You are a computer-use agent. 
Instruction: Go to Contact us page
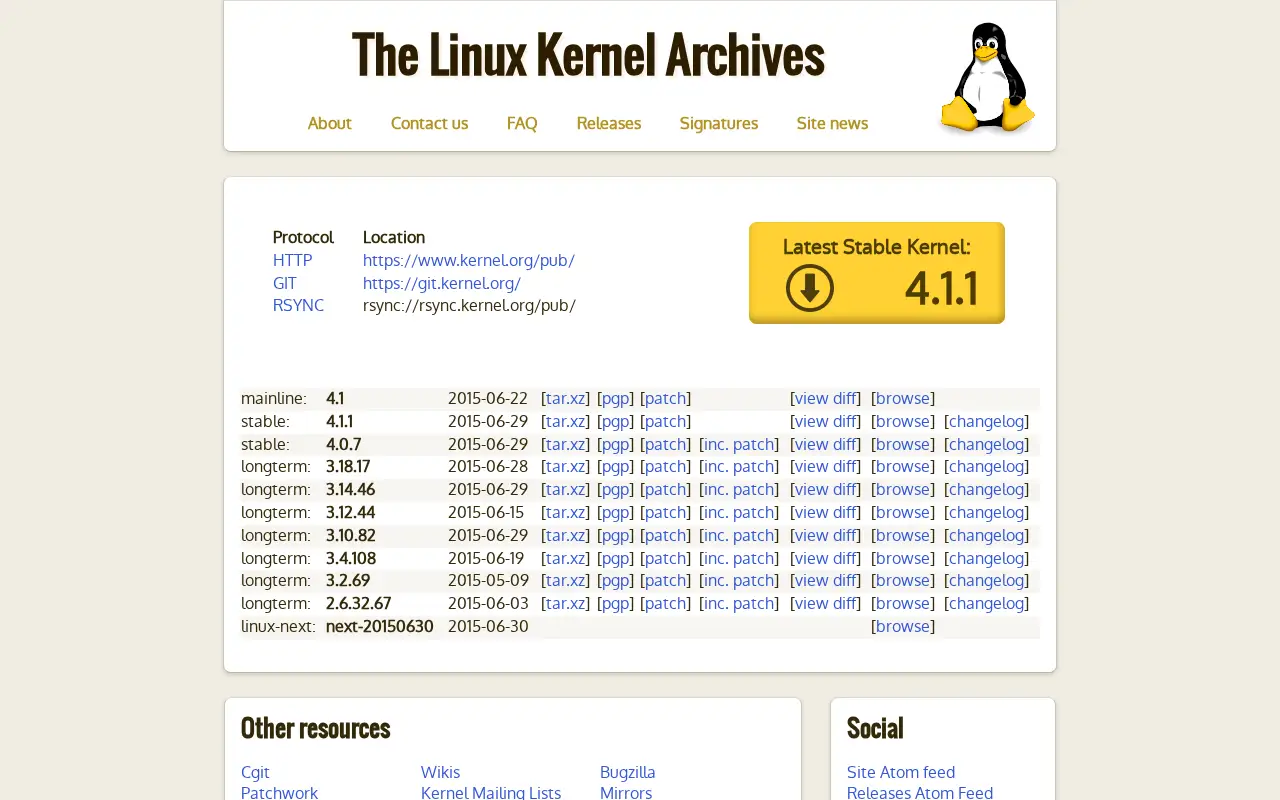(x=429, y=123)
